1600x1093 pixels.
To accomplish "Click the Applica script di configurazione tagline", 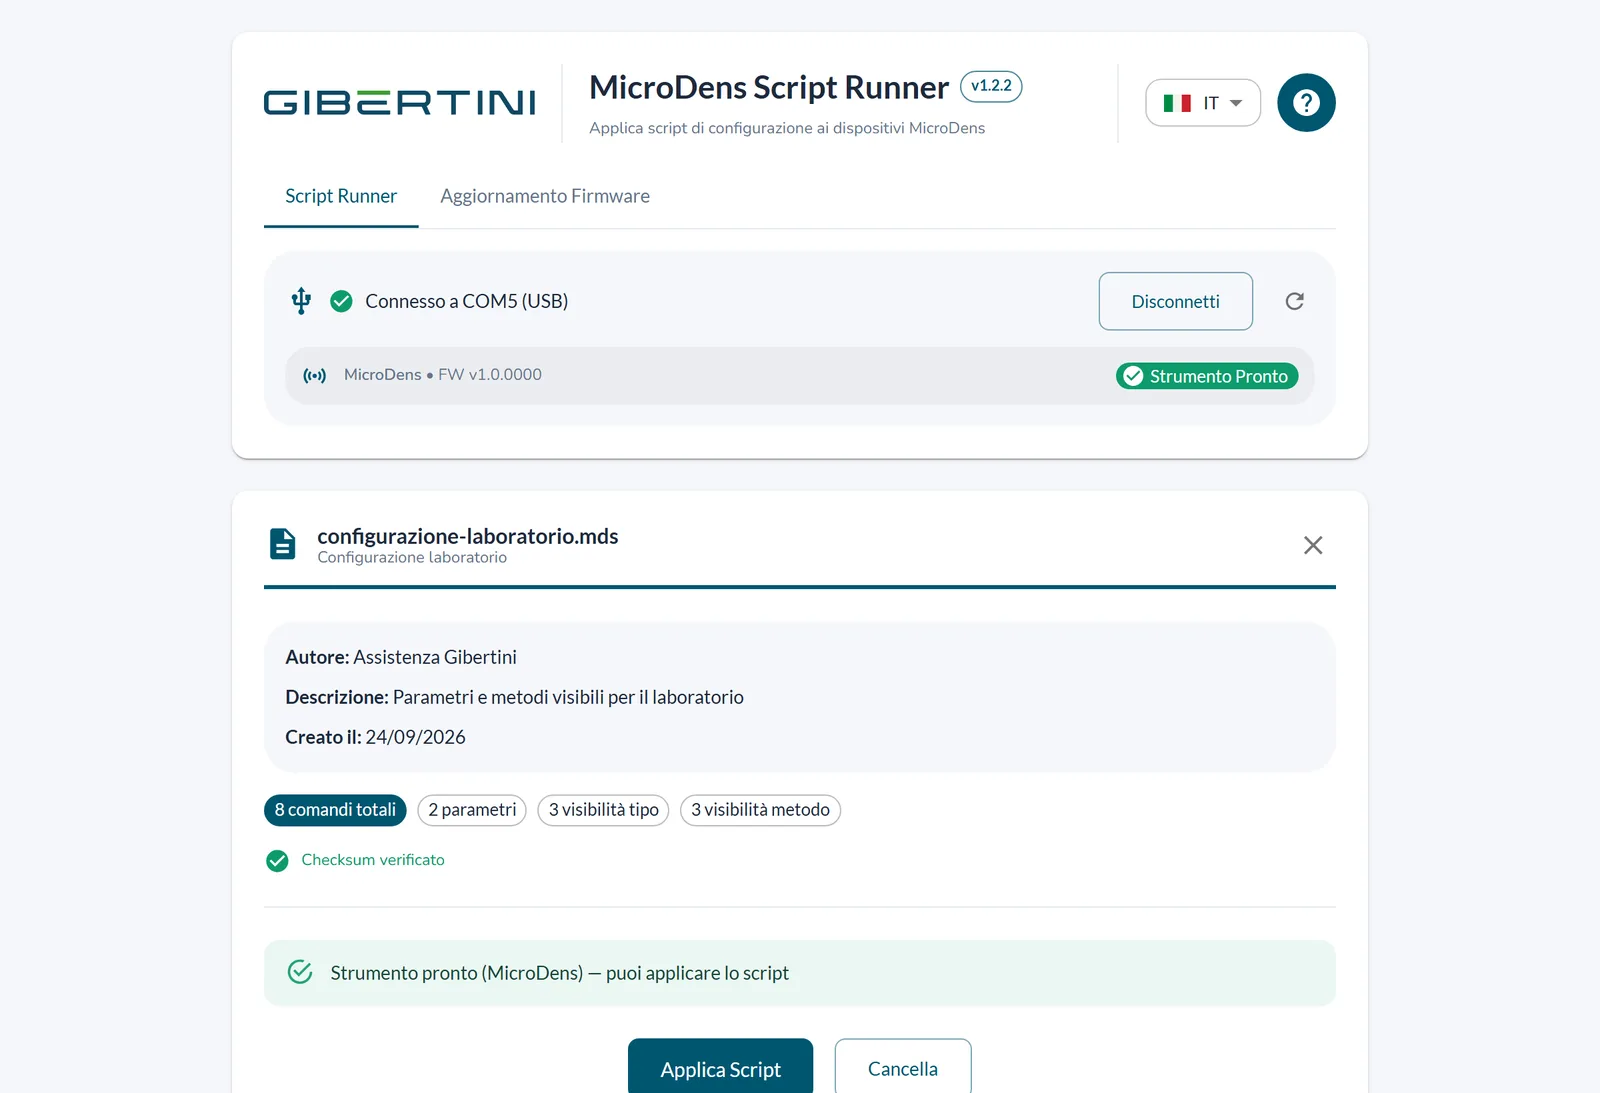I will 787,128.
